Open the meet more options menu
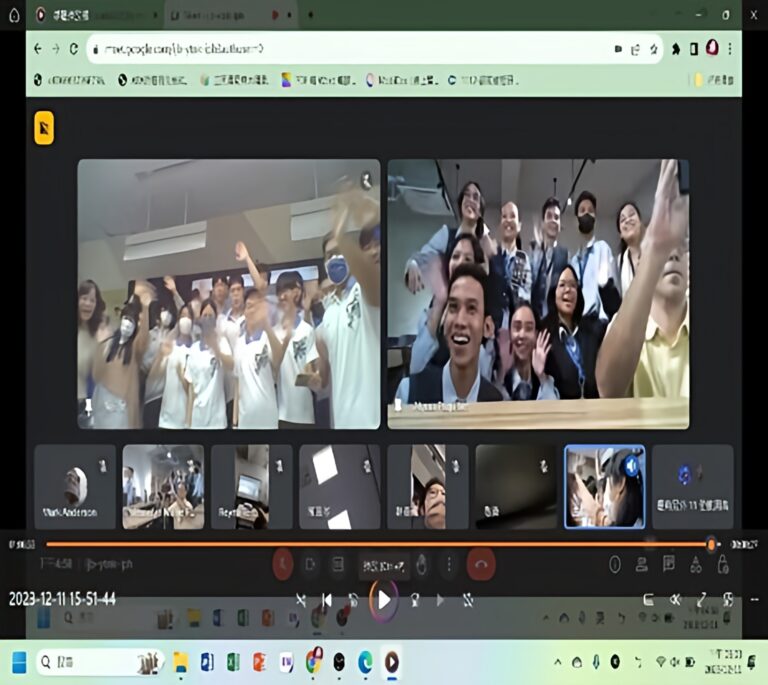The image size is (768, 685). click(449, 565)
